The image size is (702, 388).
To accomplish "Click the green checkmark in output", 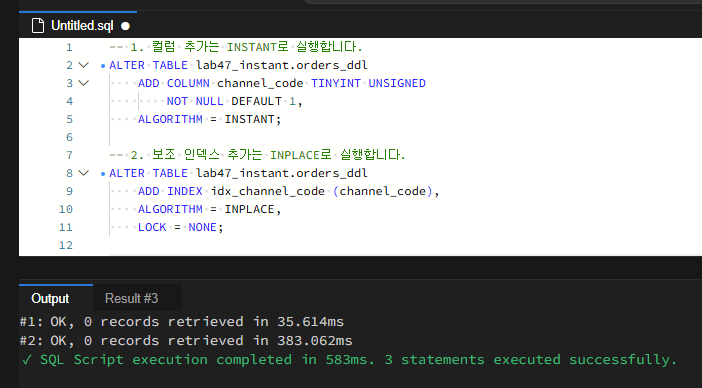I will [27, 359].
